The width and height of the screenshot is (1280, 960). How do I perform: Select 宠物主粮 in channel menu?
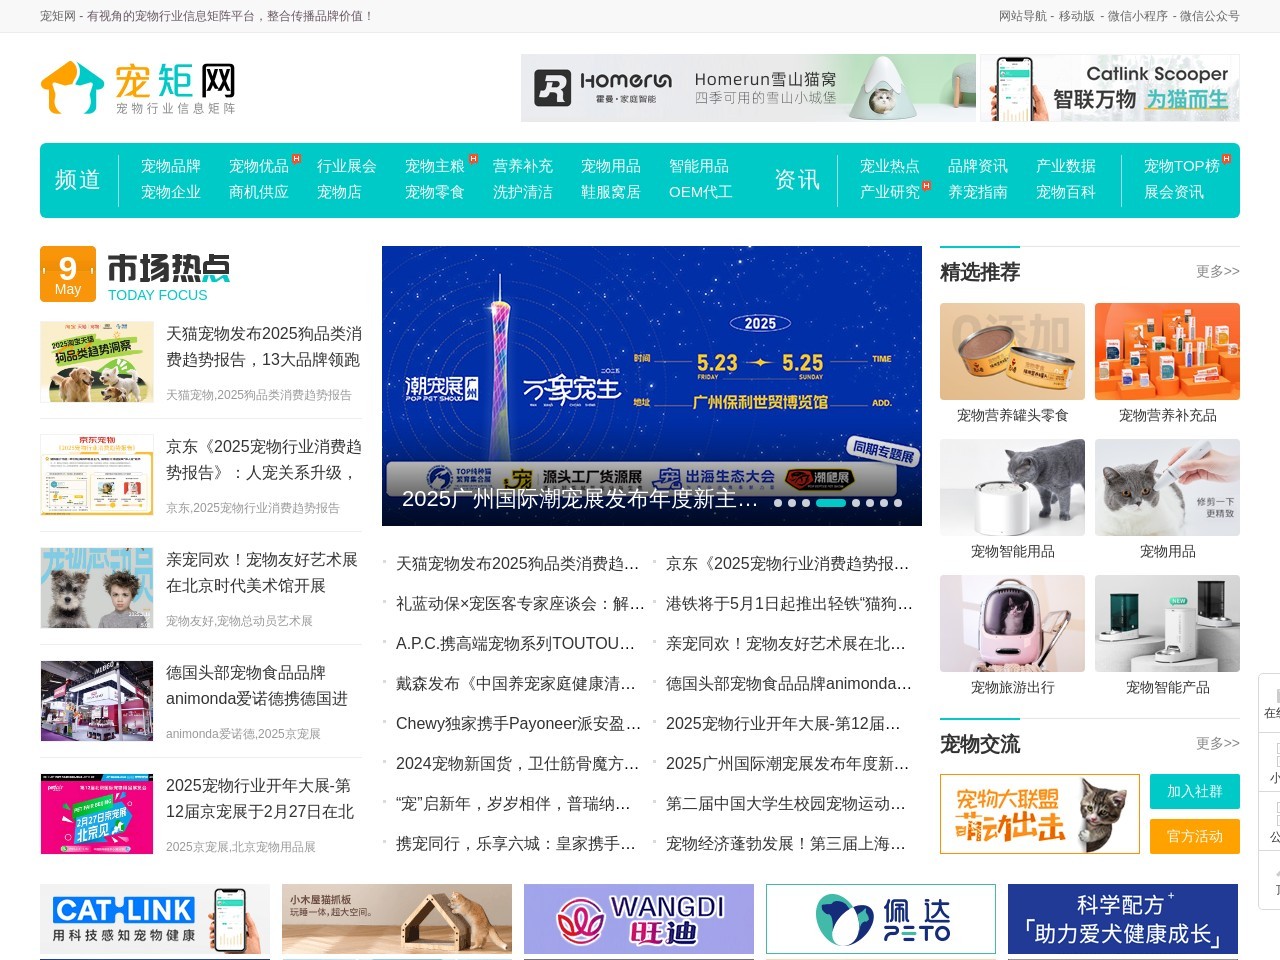point(434,166)
